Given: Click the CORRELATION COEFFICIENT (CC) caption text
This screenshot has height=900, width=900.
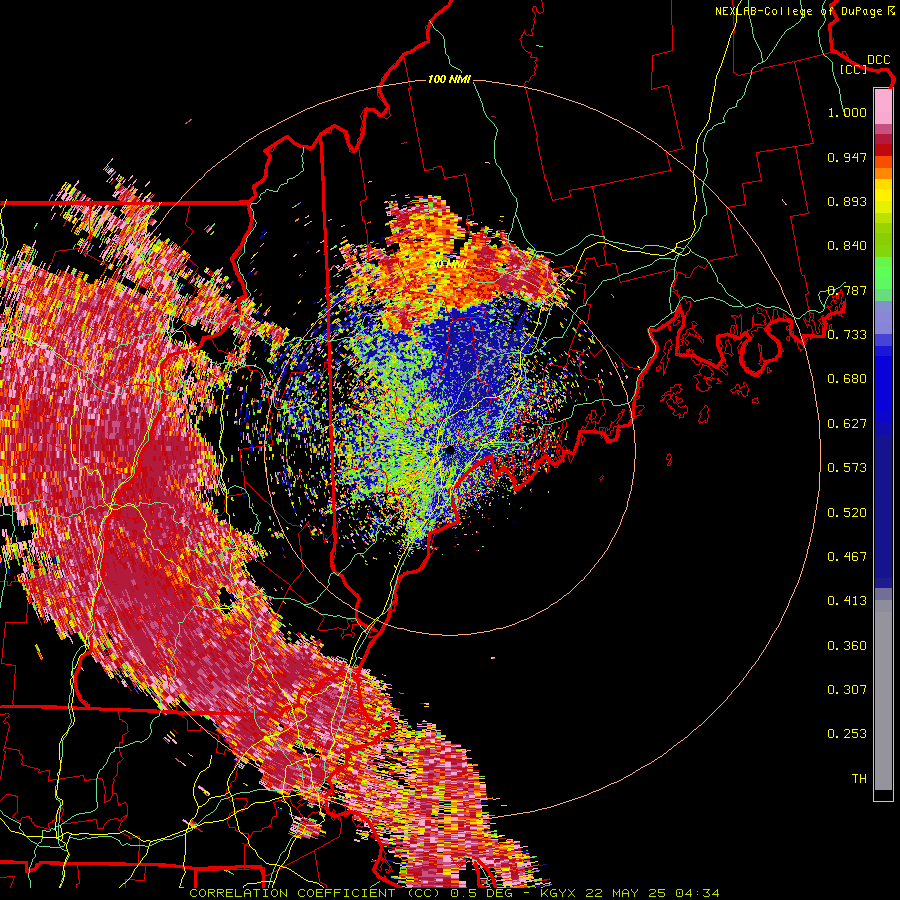Looking at the screenshot, I should 315,893.
